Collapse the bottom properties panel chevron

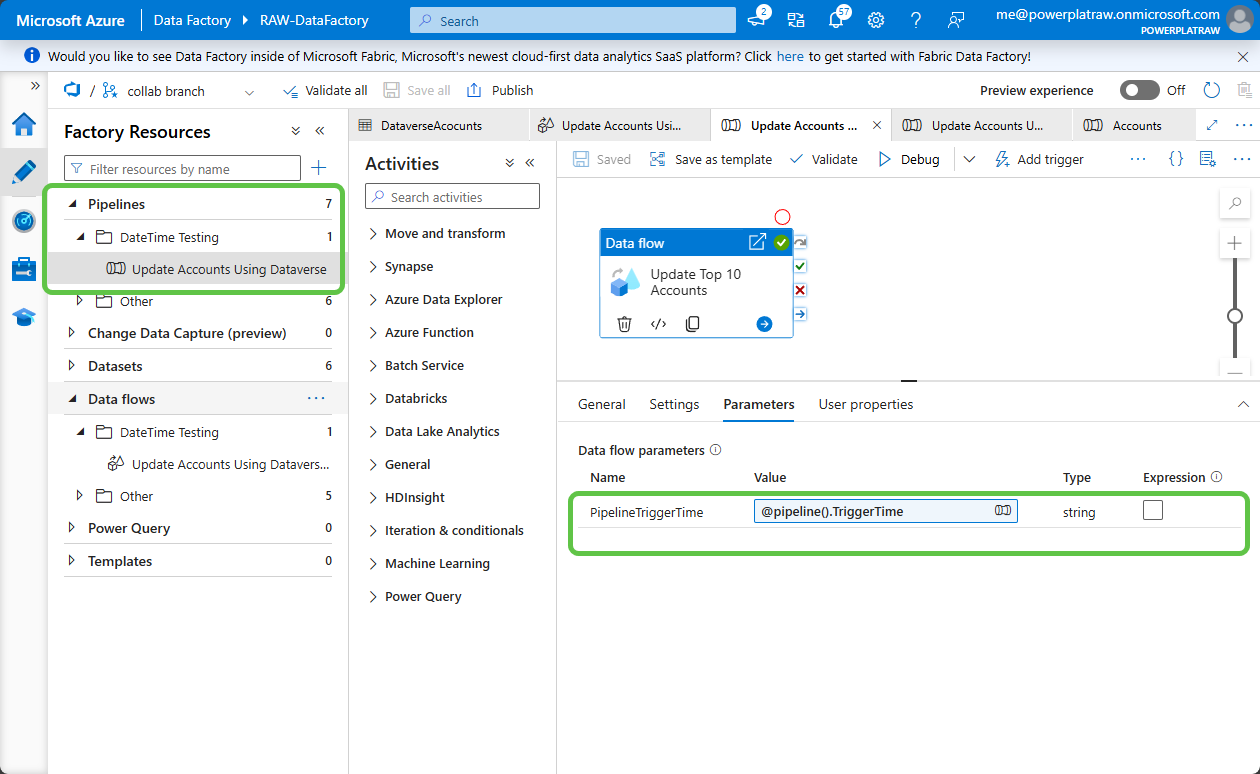coord(1243,404)
